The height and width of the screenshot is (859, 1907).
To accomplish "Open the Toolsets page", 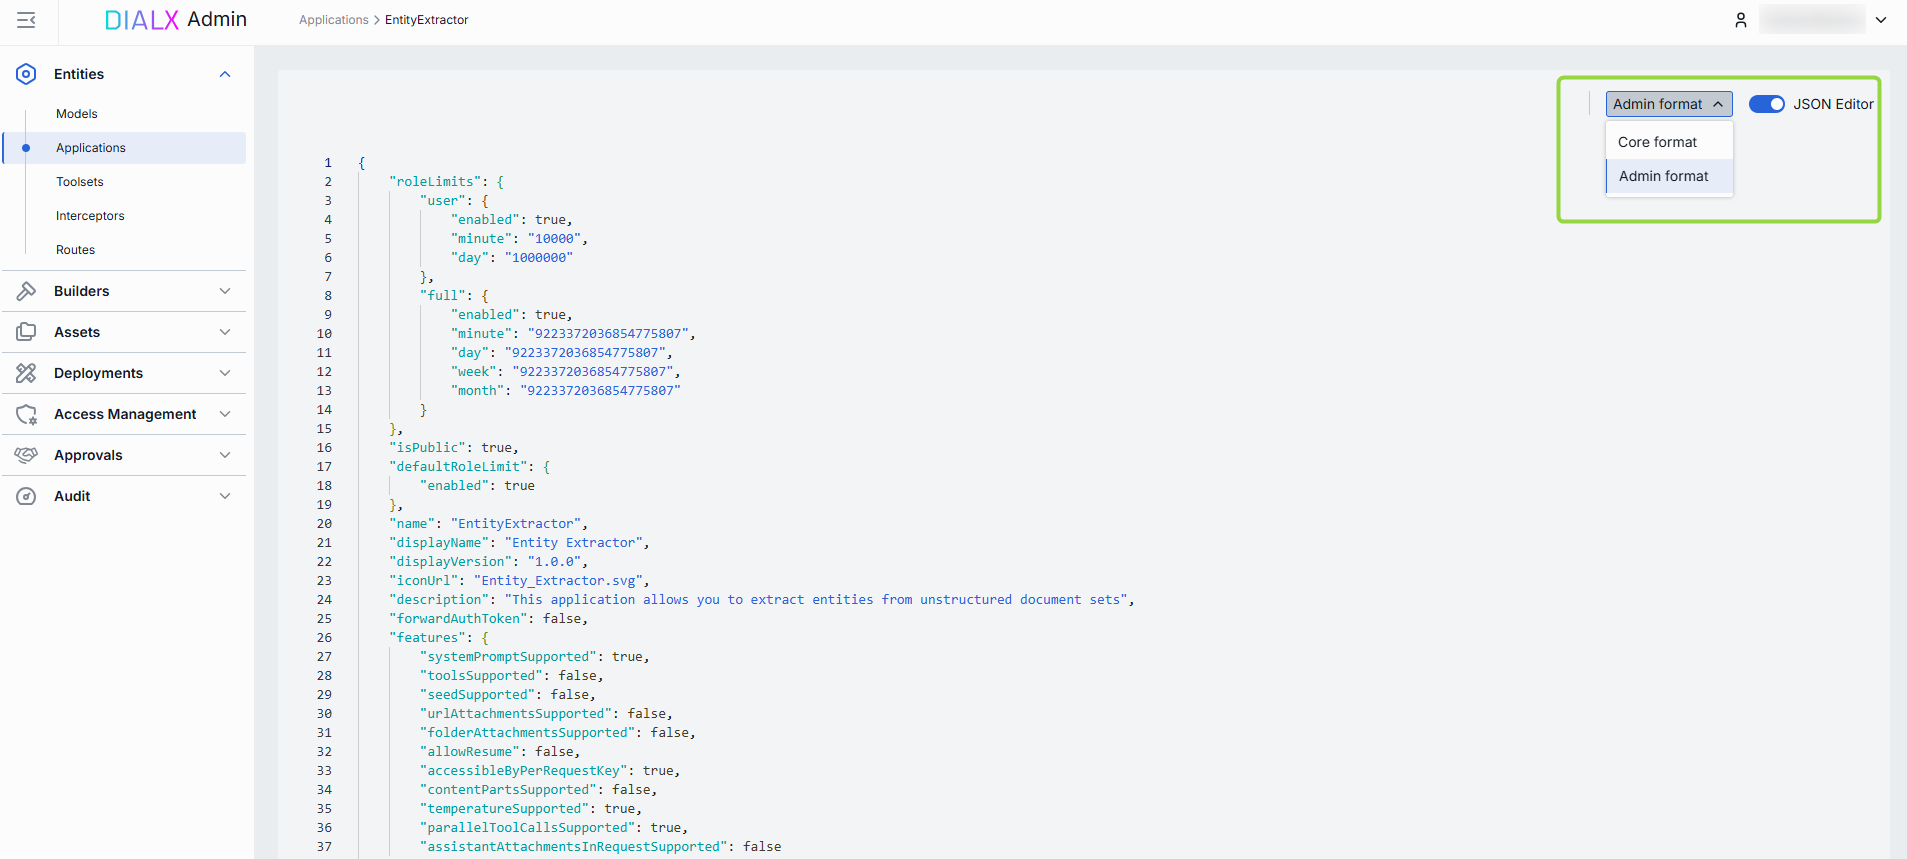I will tap(80, 182).
